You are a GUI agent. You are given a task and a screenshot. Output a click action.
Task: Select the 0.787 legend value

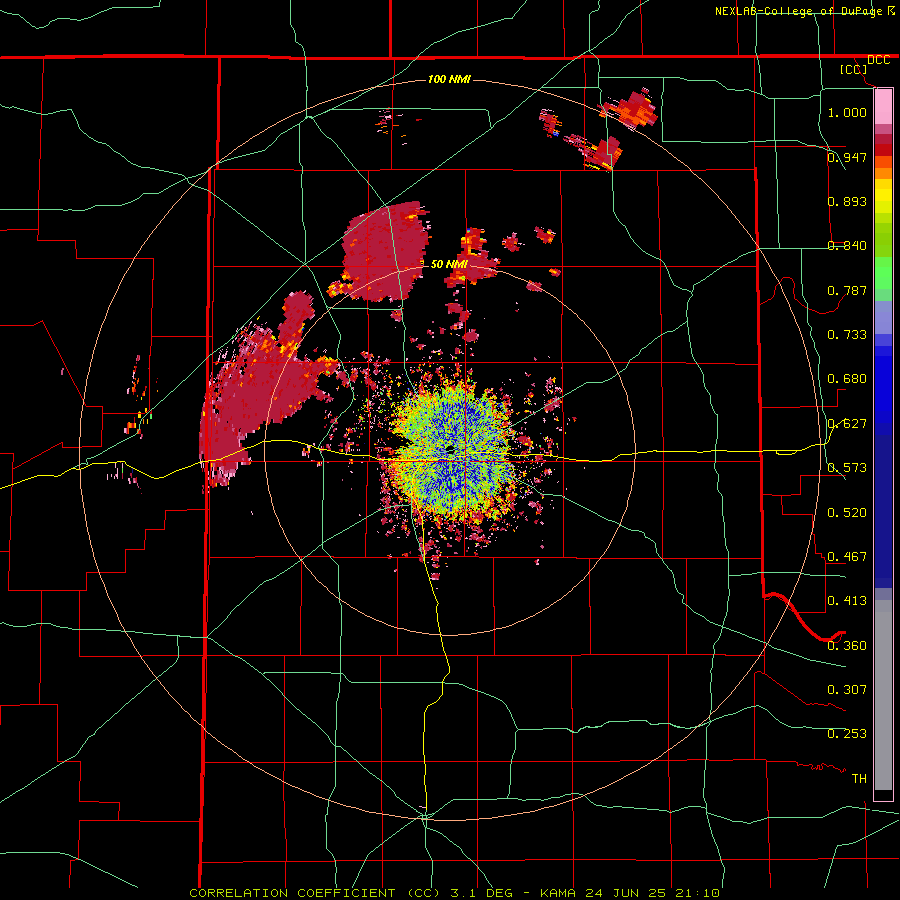847,290
